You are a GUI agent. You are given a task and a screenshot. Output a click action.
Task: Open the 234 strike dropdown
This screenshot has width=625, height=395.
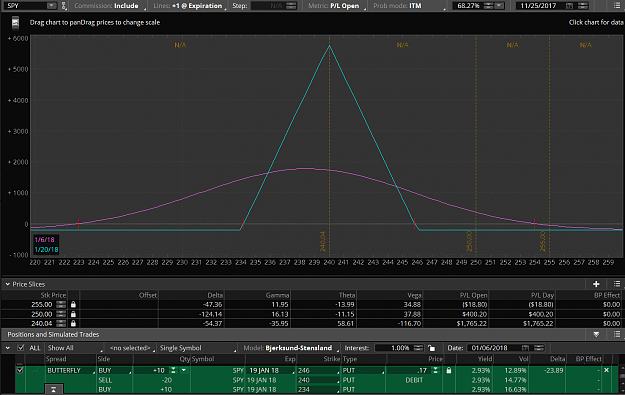[x=318, y=389]
